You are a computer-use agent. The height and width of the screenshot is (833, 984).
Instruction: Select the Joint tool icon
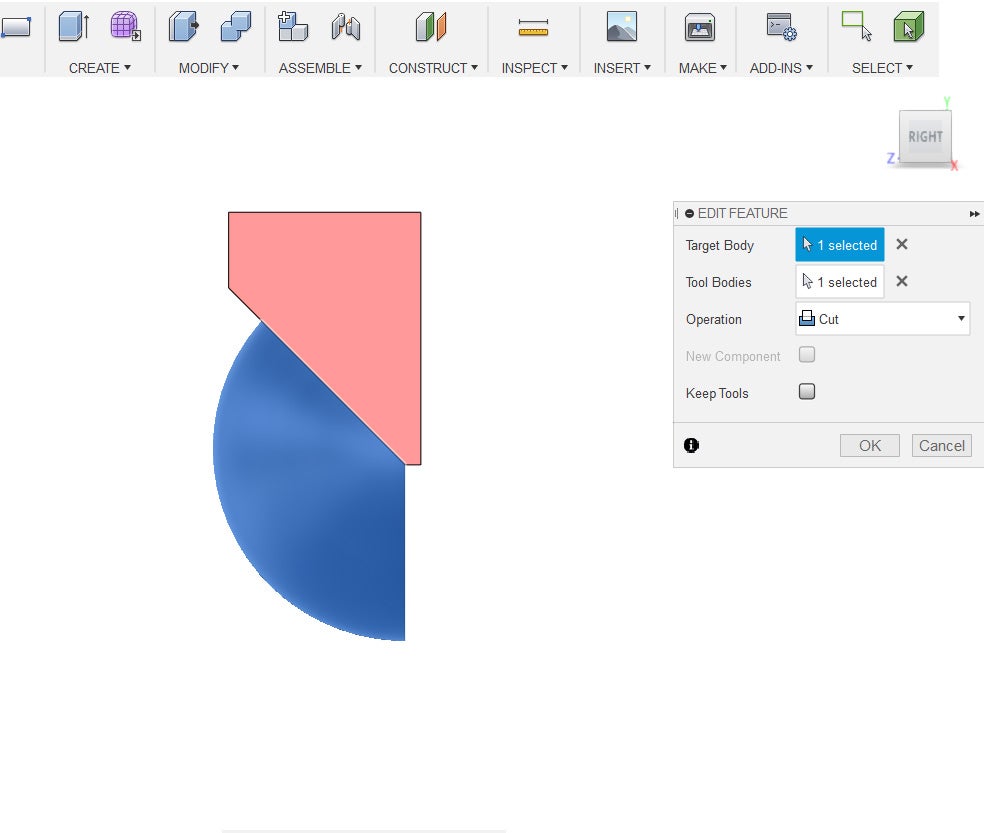pyautogui.click(x=346, y=27)
